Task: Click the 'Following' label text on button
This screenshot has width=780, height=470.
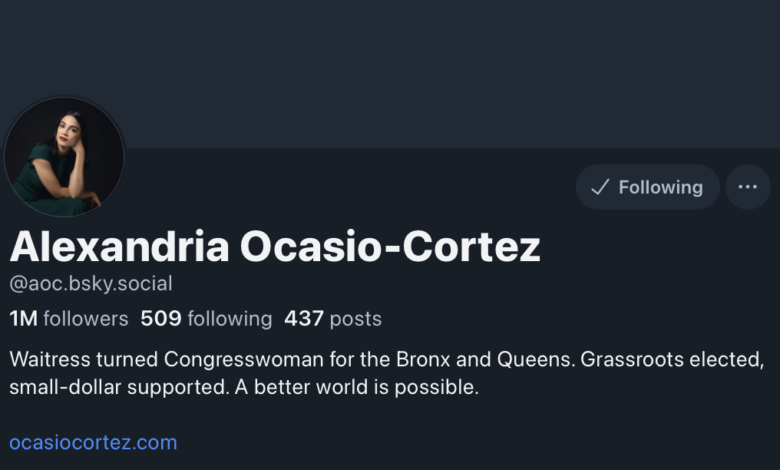Action: coord(661,187)
